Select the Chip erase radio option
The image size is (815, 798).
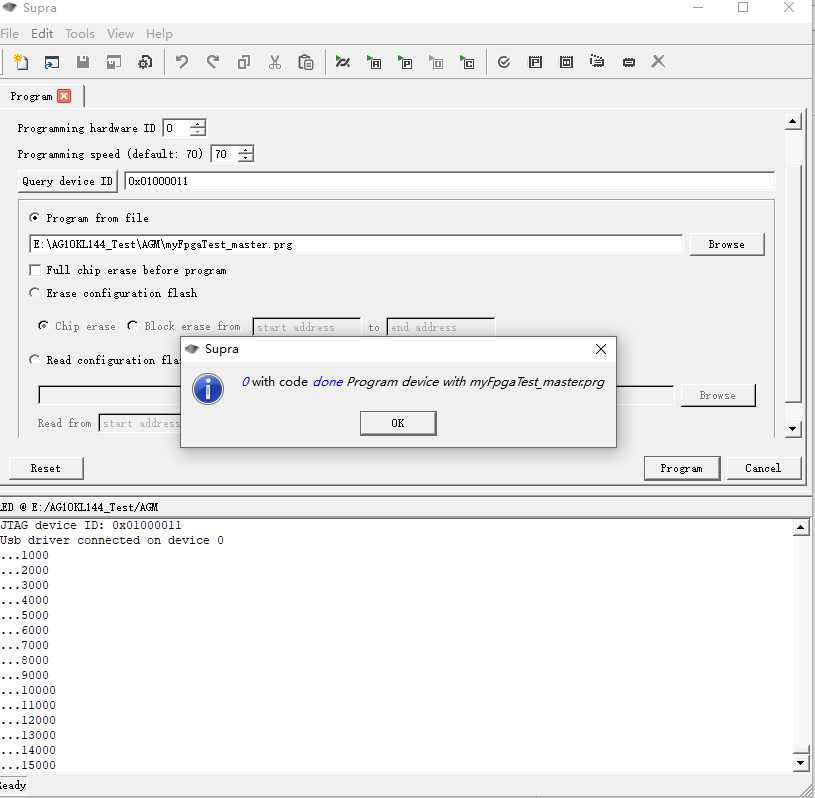pyautogui.click(x=43, y=326)
